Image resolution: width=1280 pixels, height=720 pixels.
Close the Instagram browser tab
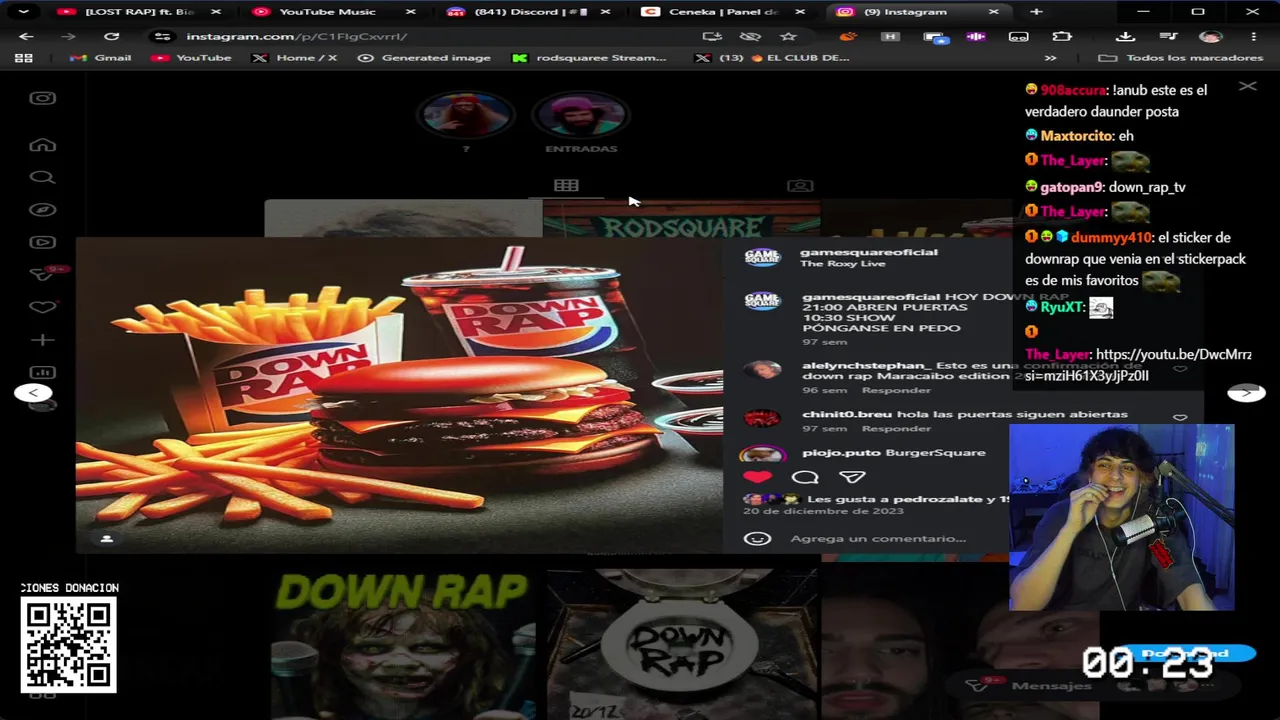click(x=993, y=12)
